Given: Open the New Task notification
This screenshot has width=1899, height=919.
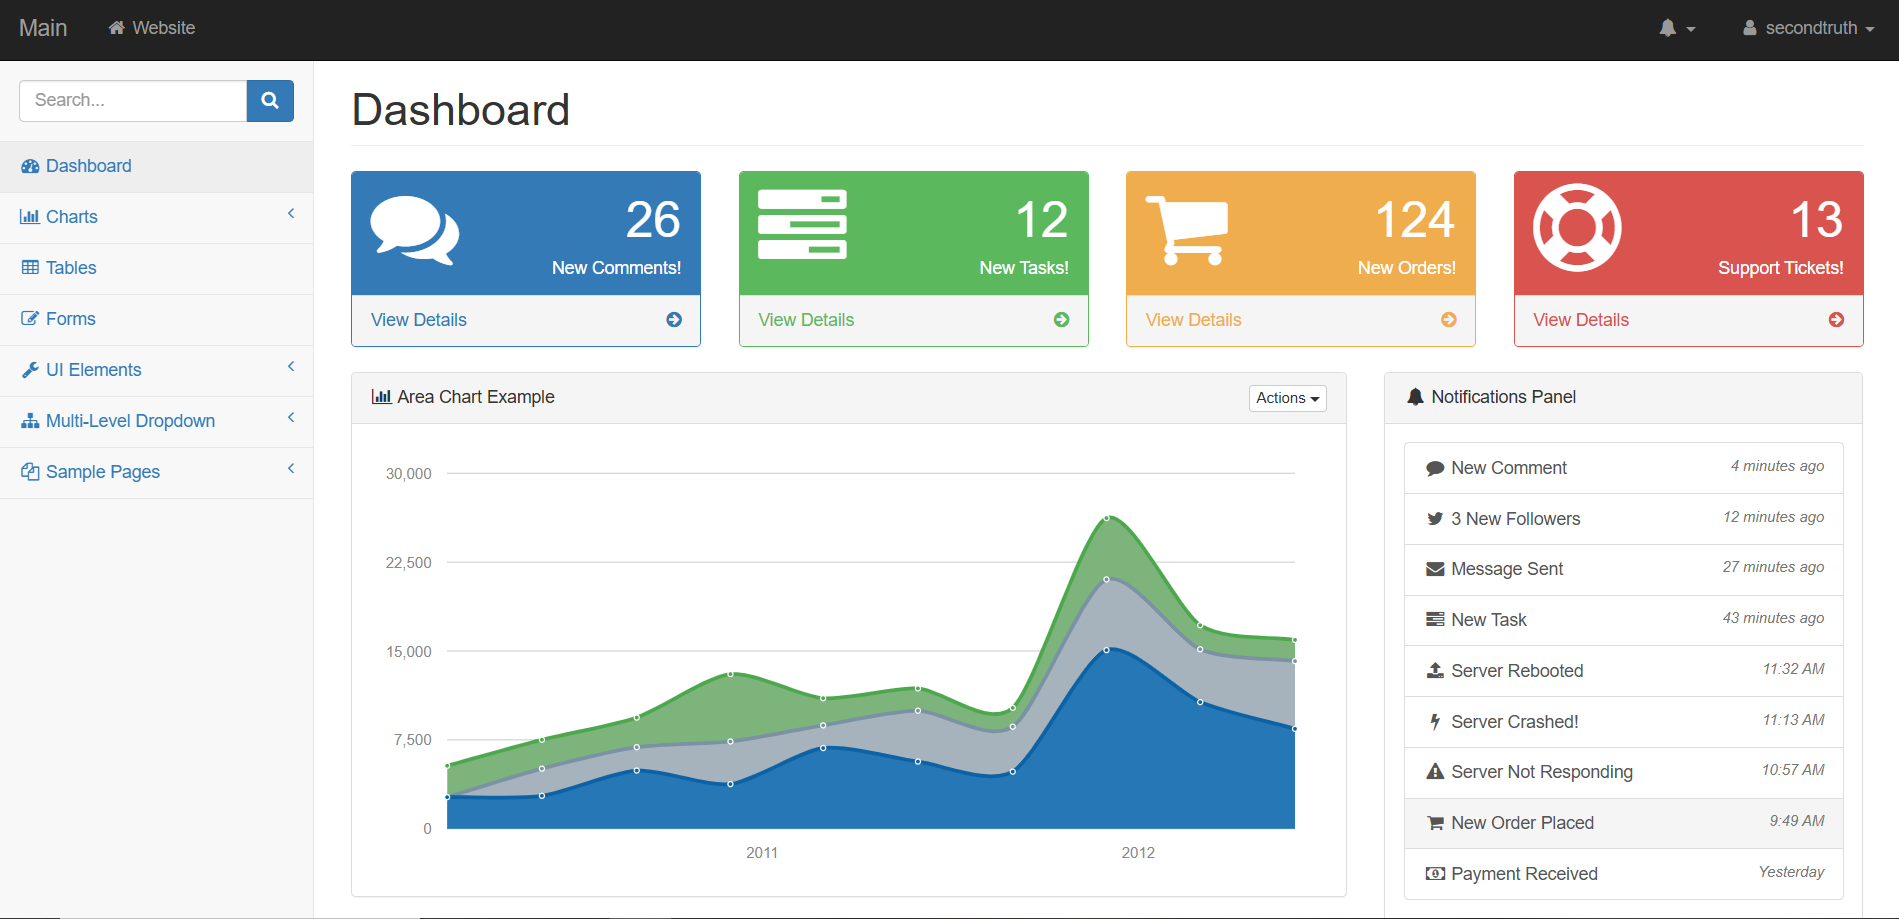Looking at the screenshot, I should (1624, 620).
